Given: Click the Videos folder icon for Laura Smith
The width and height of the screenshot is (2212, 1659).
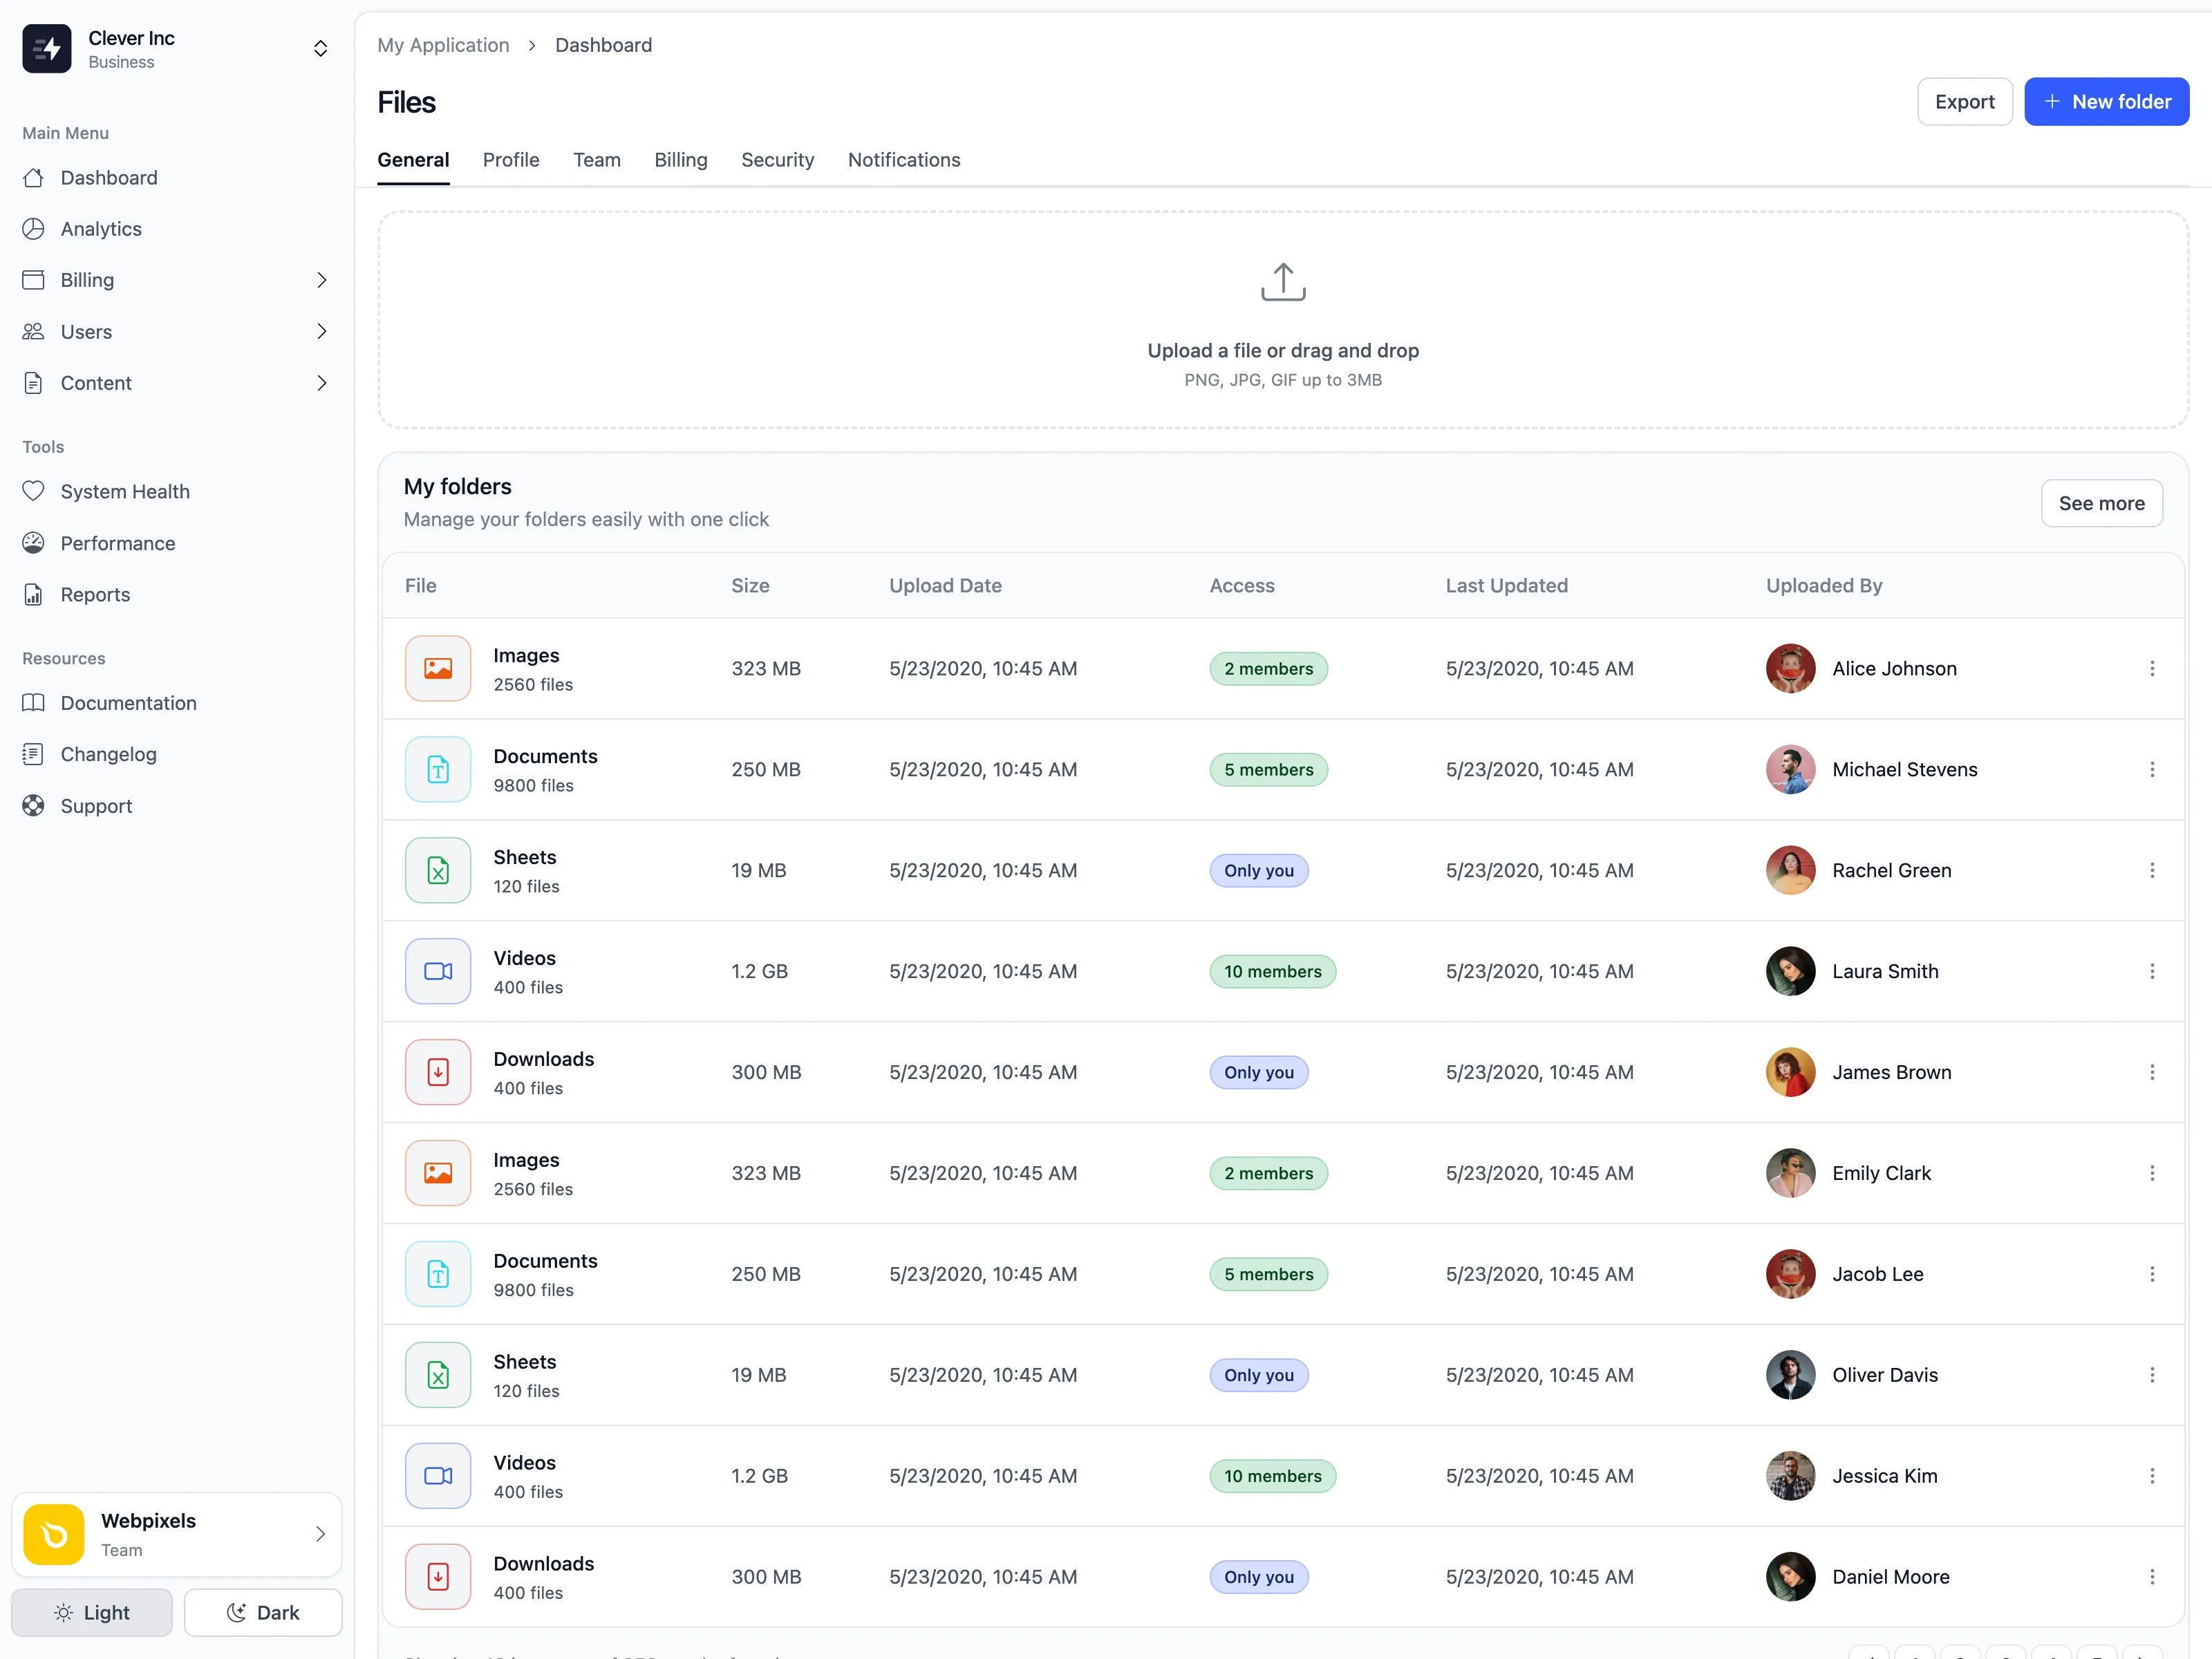Looking at the screenshot, I should [x=438, y=971].
